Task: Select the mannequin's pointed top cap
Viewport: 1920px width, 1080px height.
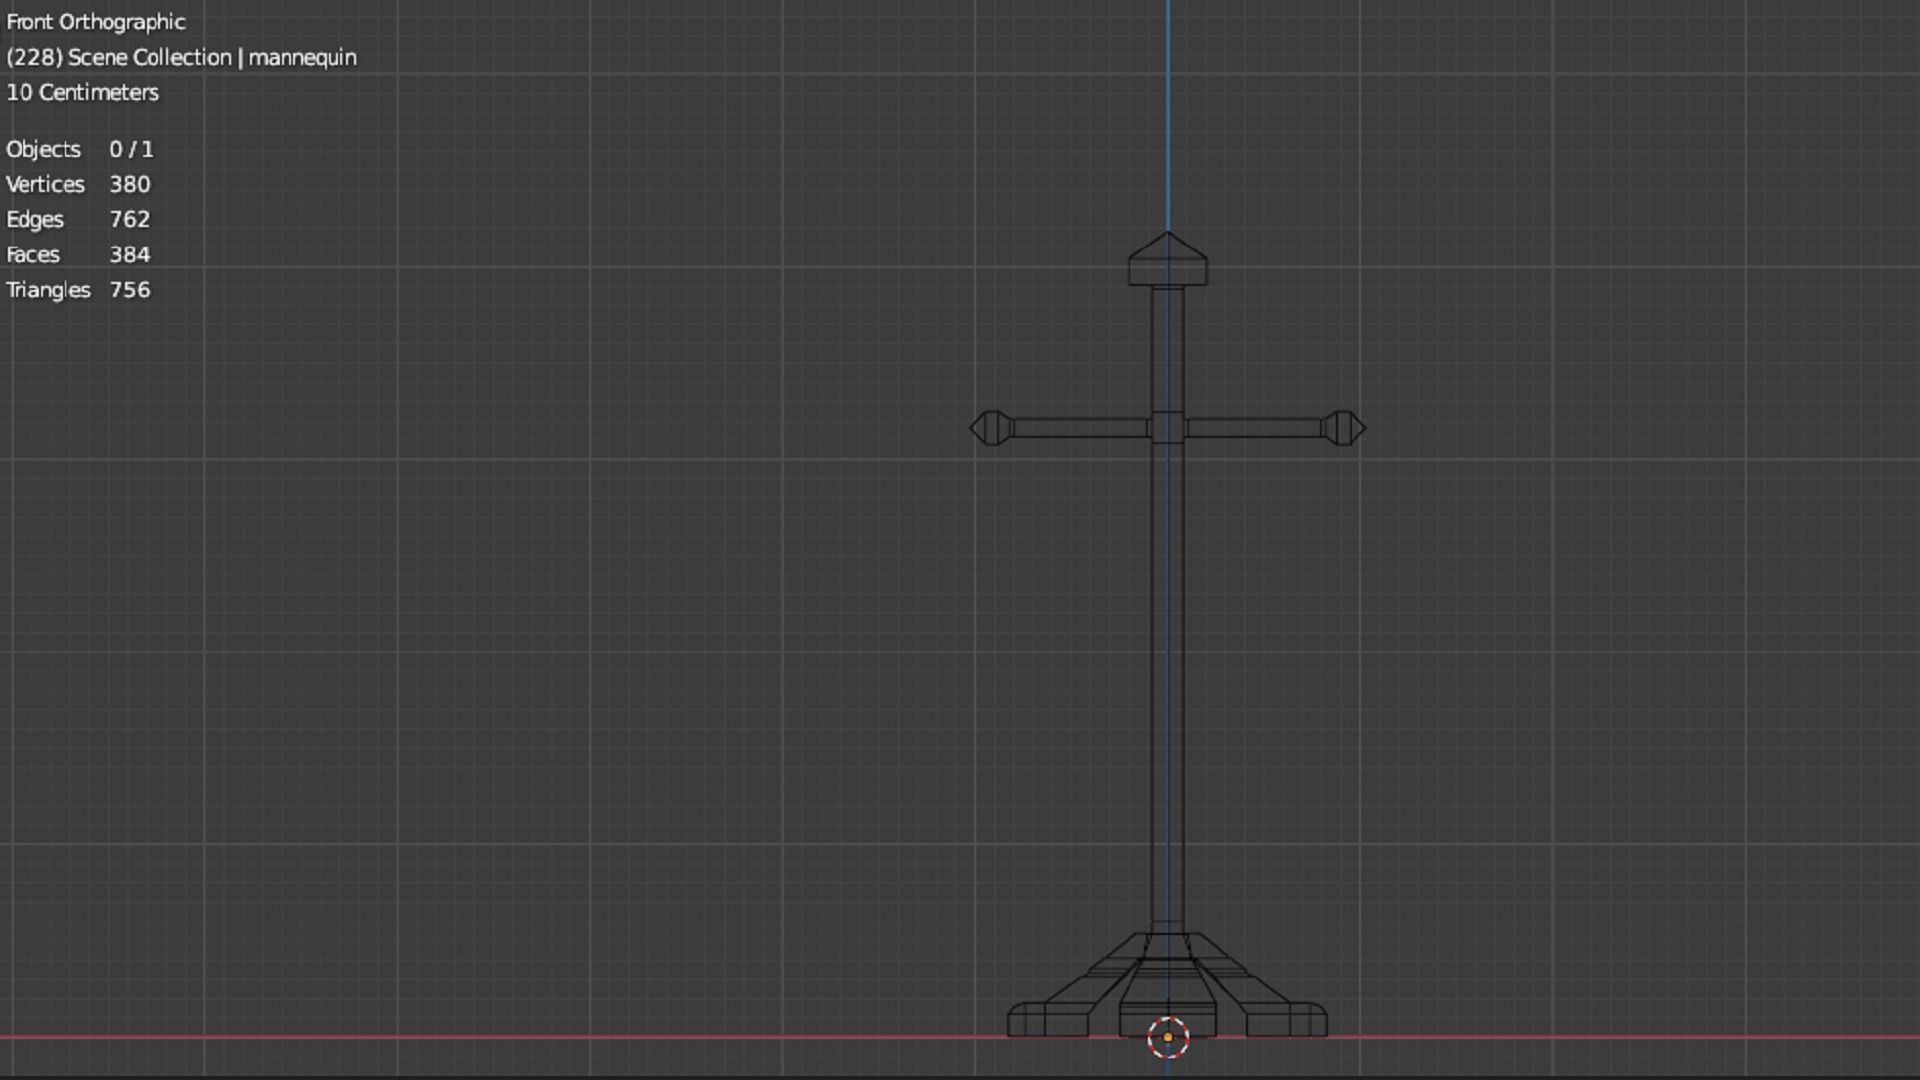Action: (x=1167, y=260)
